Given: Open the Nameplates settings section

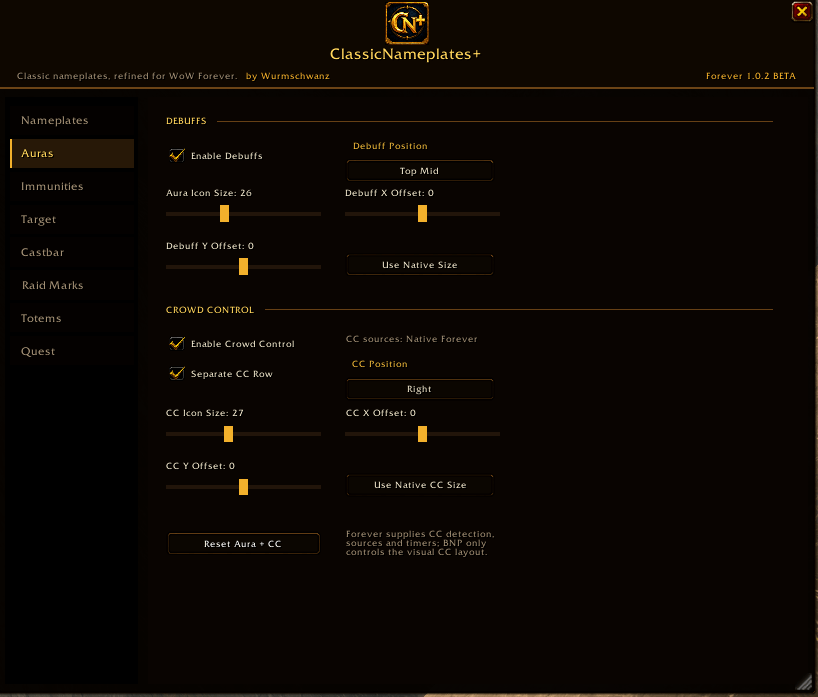Looking at the screenshot, I should pos(72,120).
